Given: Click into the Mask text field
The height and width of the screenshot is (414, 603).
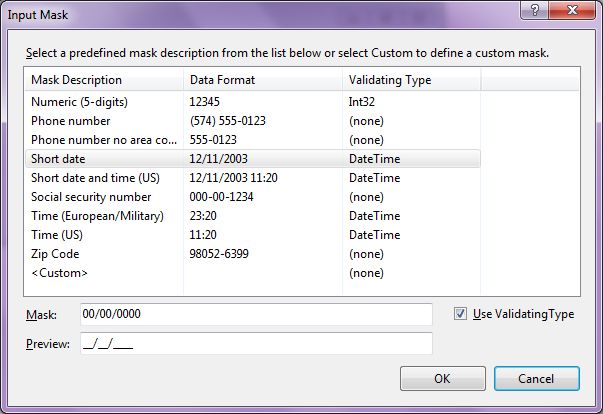Looking at the screenshot, I should [257, 314].
